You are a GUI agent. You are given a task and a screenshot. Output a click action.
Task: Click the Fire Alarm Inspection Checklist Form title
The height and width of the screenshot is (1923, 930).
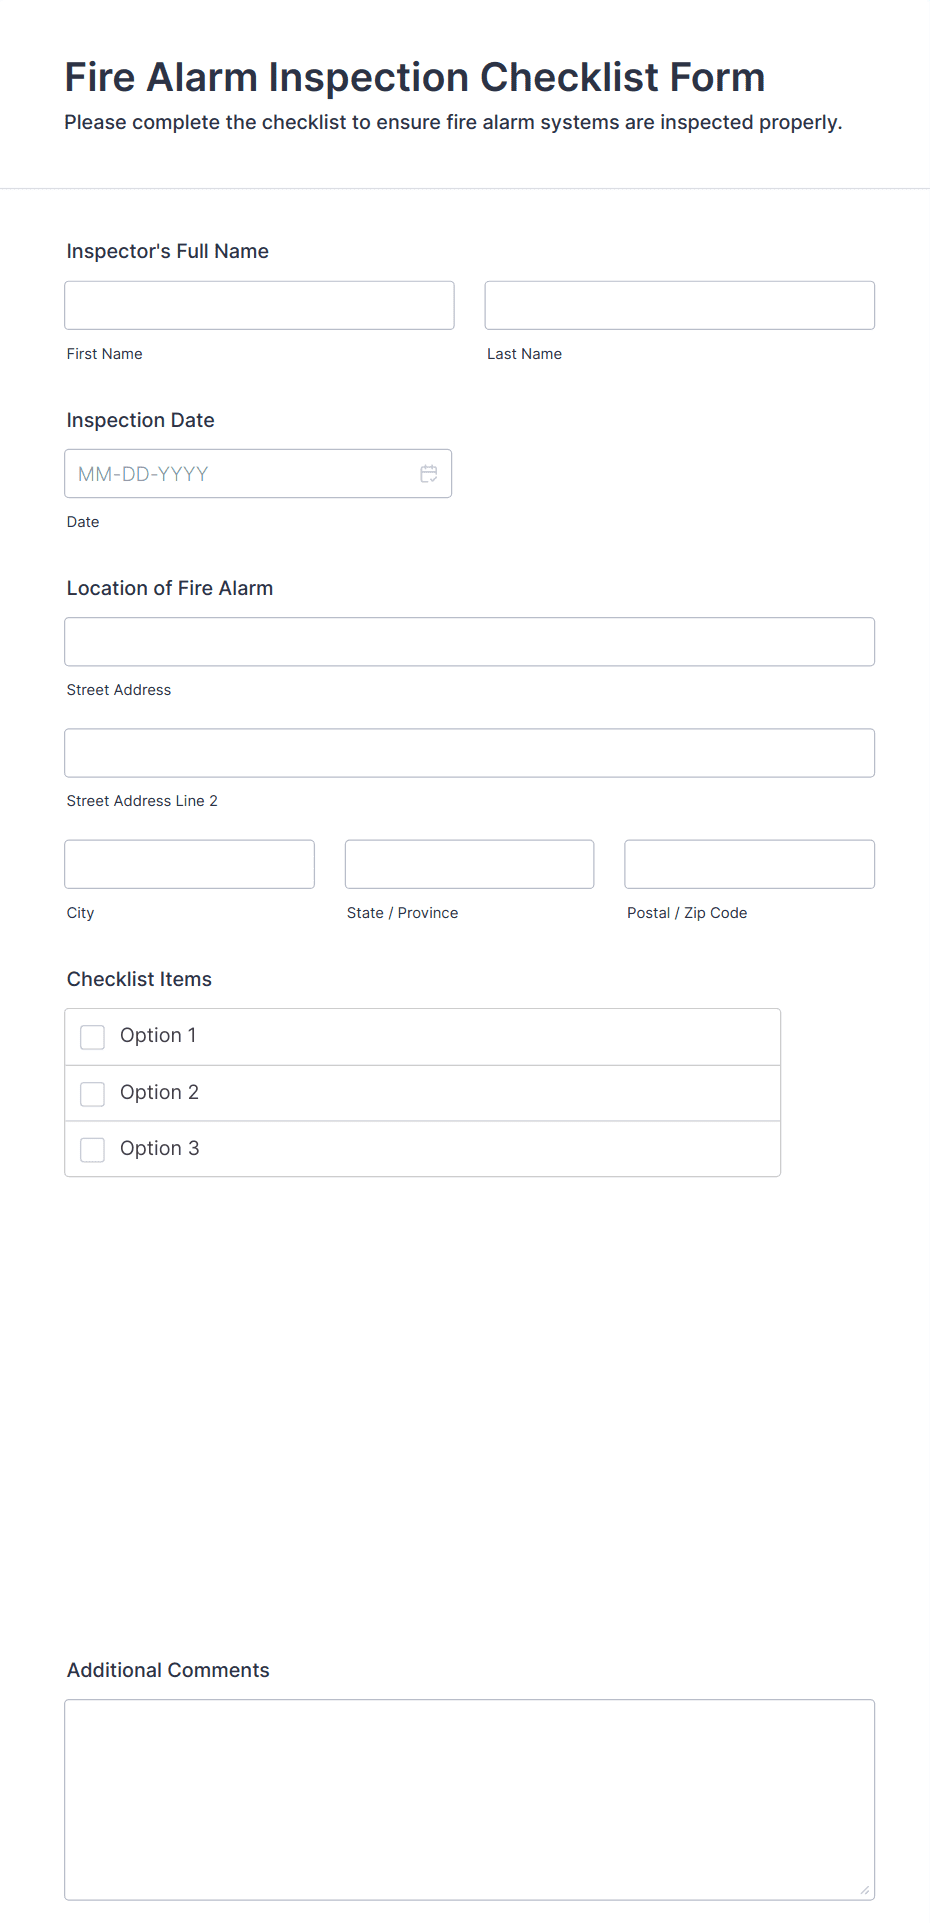pos(414,77)
